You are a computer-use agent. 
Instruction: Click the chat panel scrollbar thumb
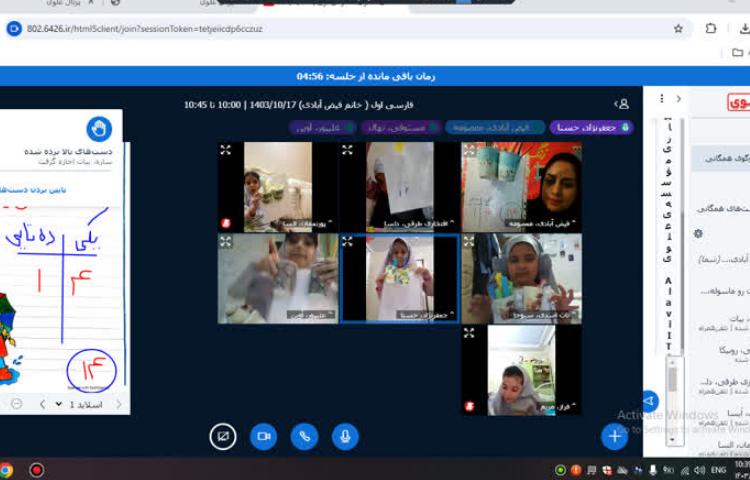point(673,380)
